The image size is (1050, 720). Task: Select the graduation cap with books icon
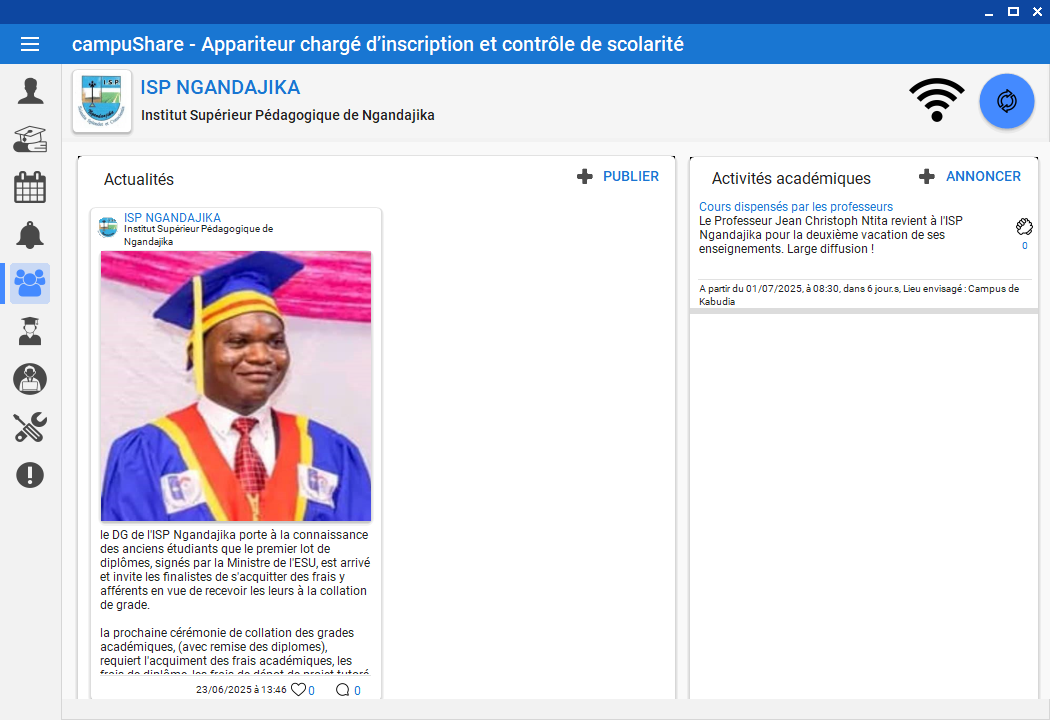(x=30, y=139)
